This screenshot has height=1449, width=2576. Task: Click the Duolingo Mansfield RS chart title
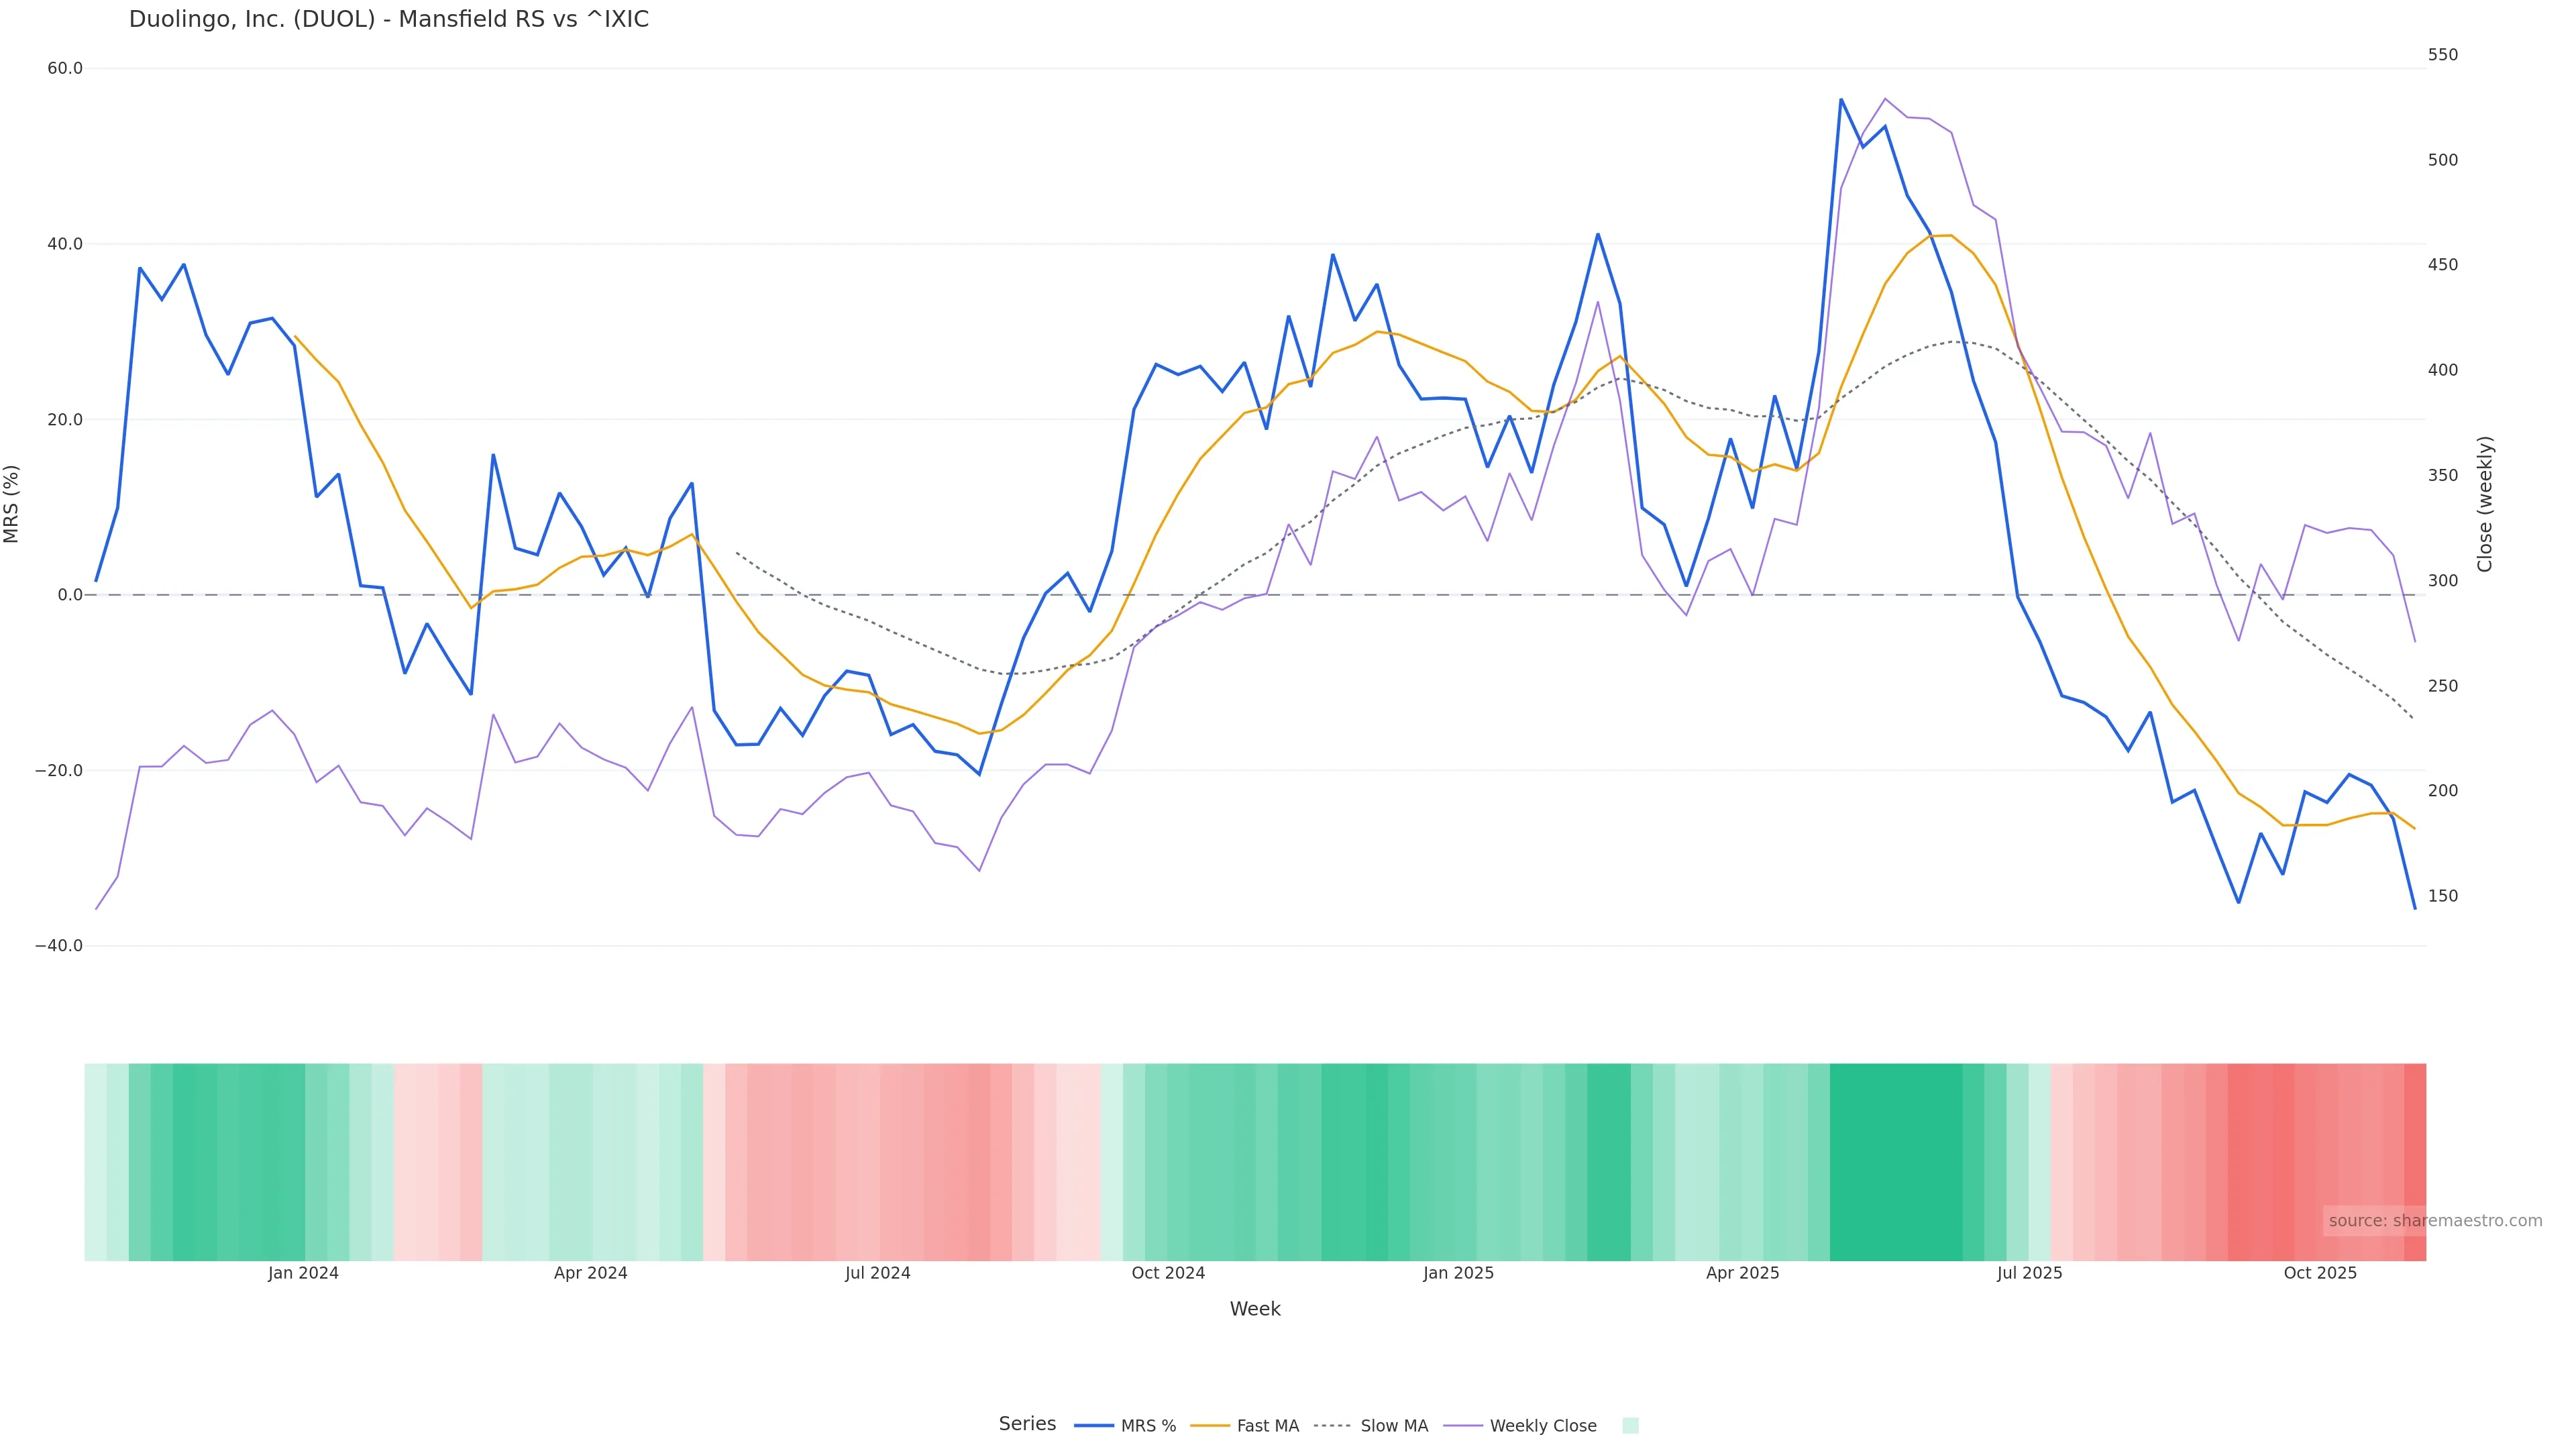(388, 20)
